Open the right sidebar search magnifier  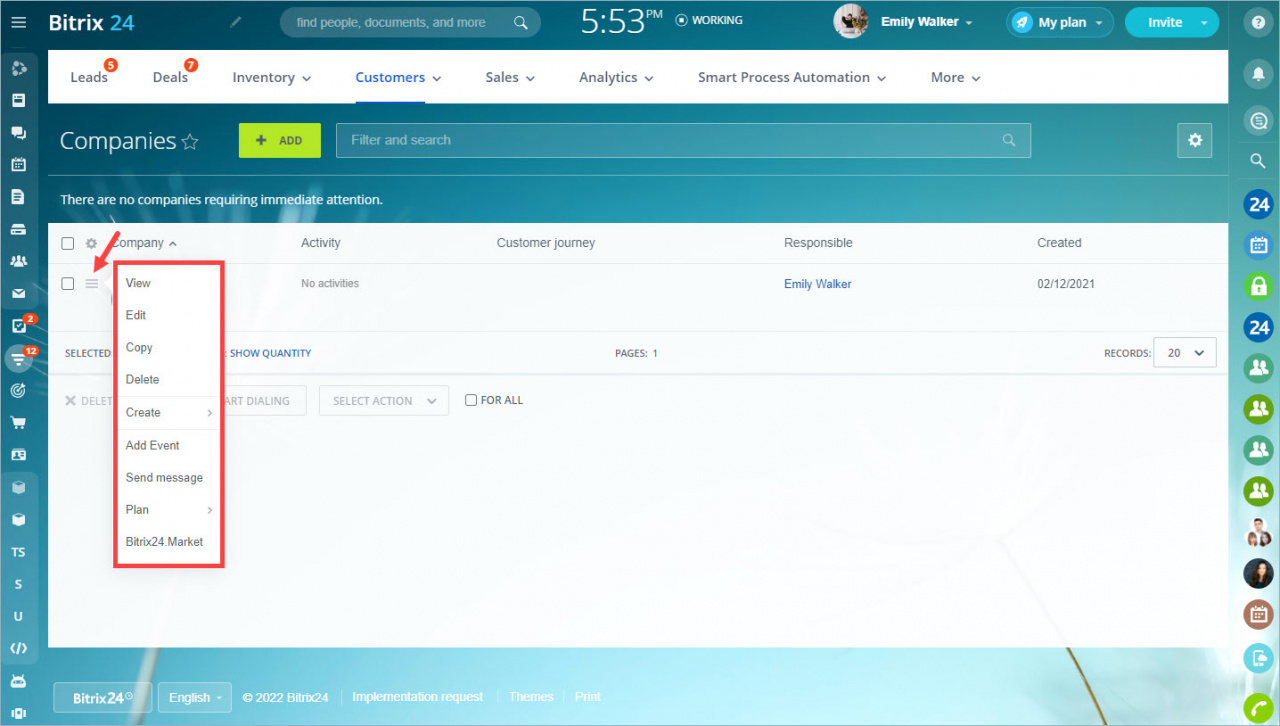pyautogui.click(x=1258, y=161)
